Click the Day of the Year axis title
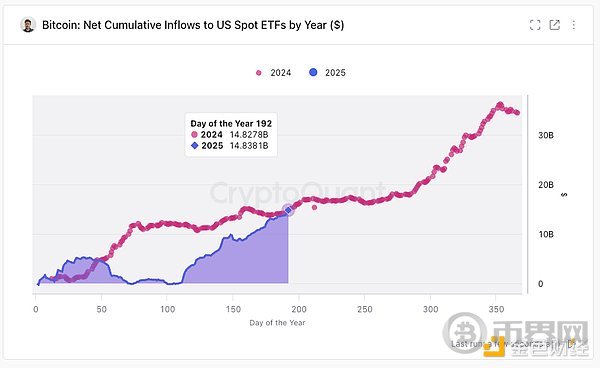 coord(277,323)
